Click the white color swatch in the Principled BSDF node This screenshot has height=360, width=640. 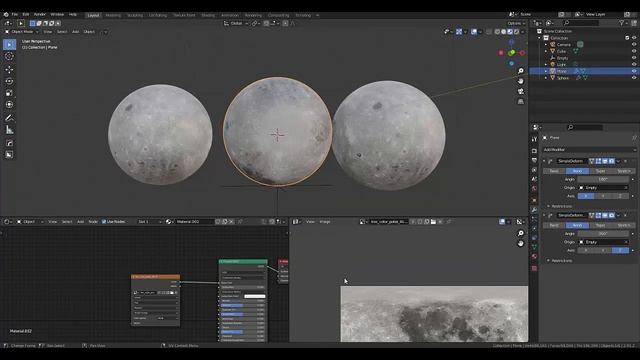255,296
